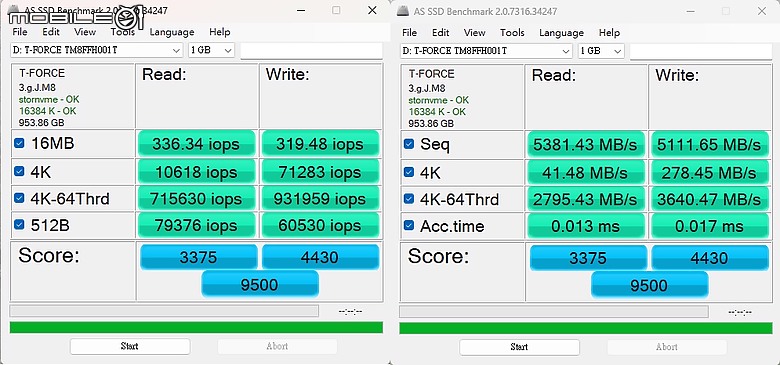Viewport: 780px width, 365px height.
Task: Click the green progress bar in right window
Action: (x=586, y=328)
